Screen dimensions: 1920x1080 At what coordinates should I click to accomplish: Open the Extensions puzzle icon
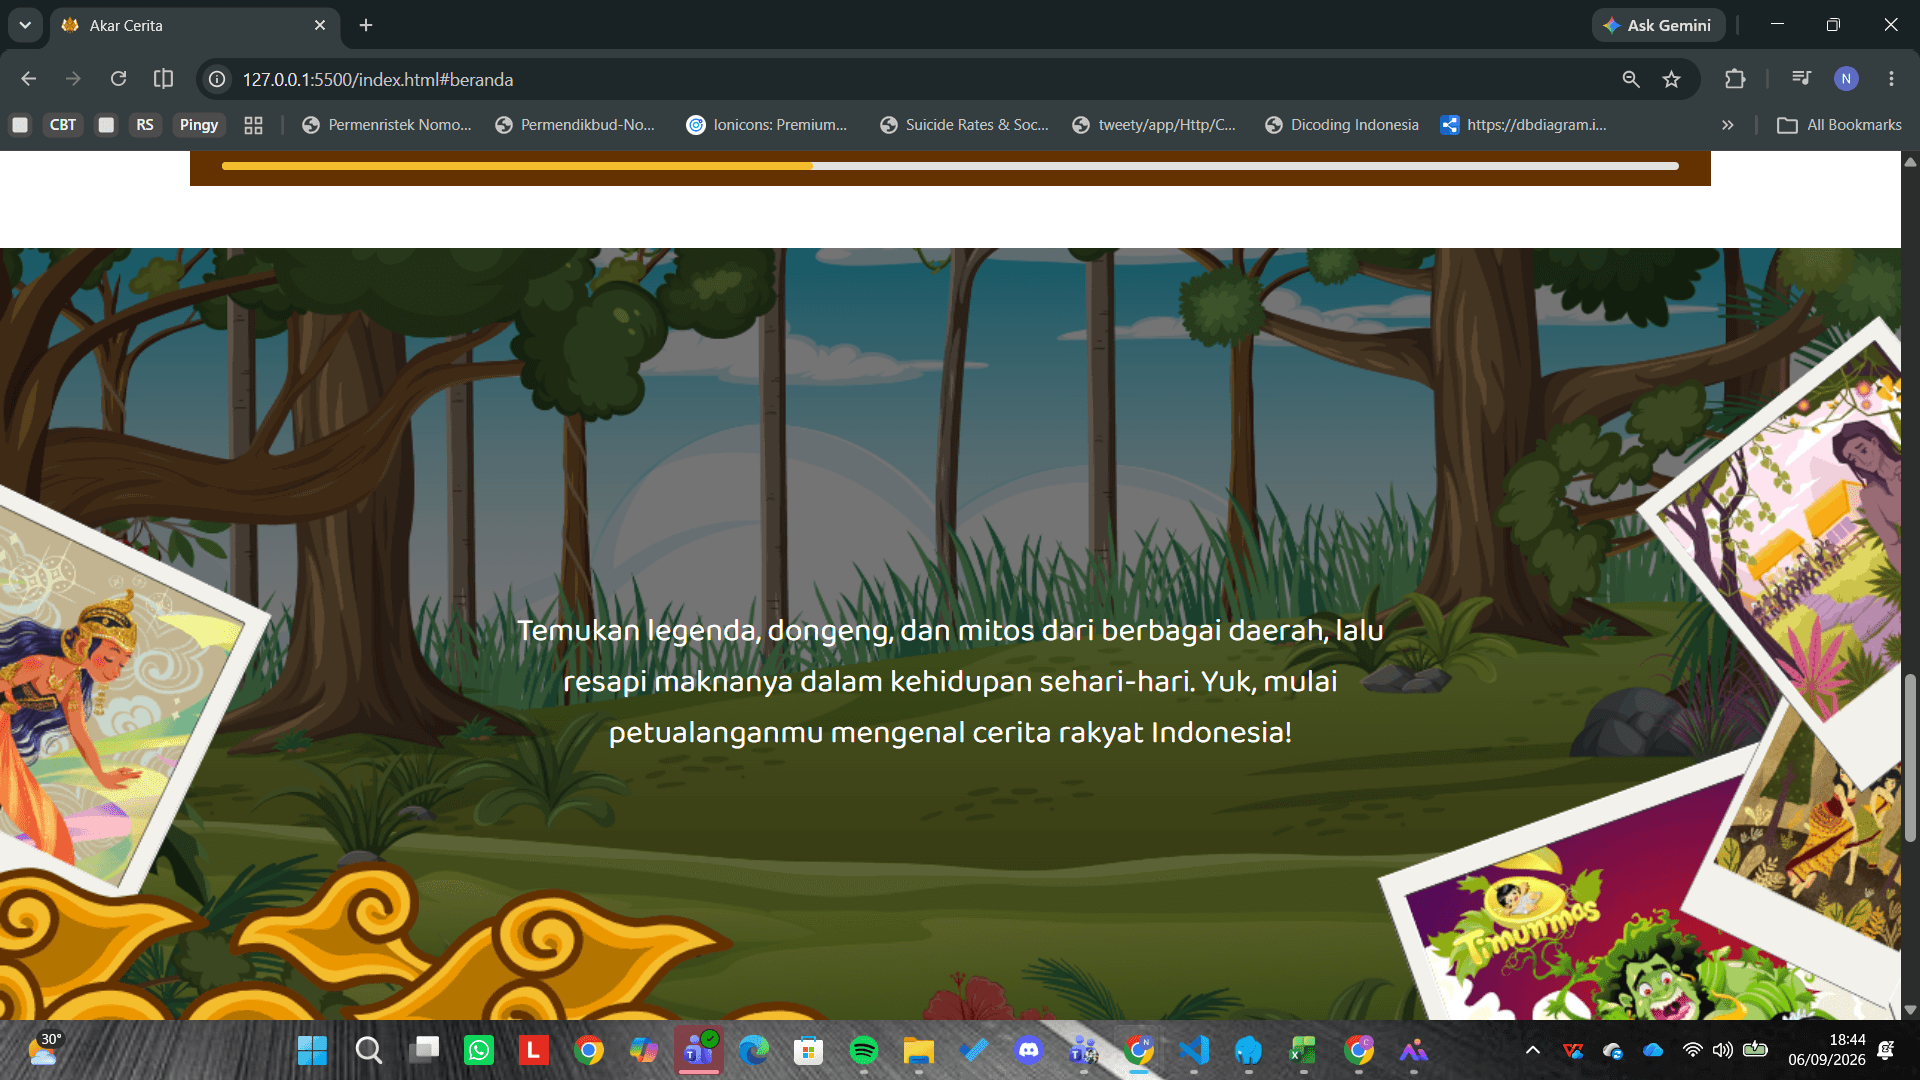pos(1735,79)
